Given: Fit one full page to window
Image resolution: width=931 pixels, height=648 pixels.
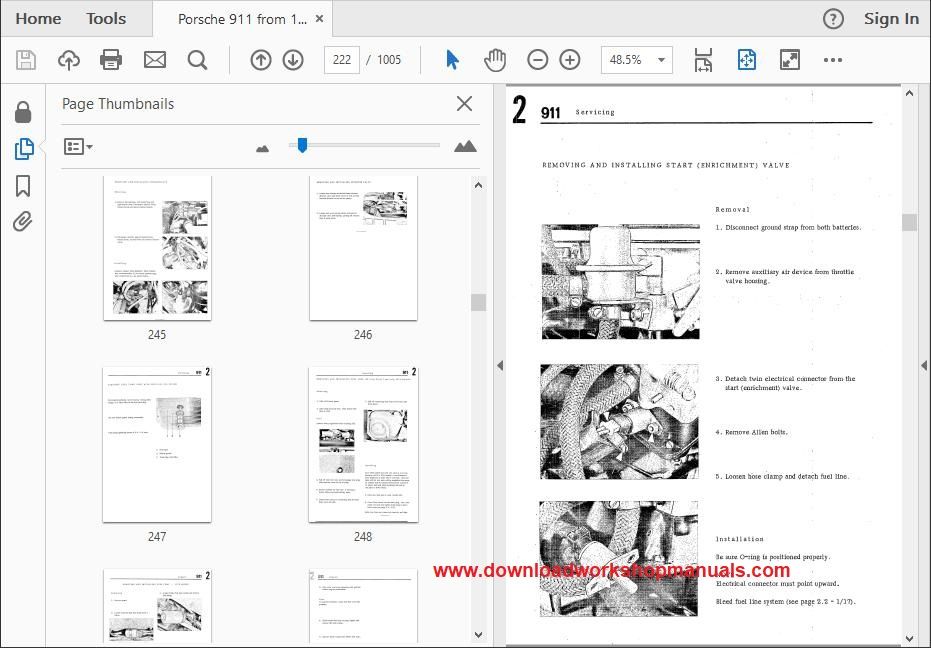Looking at the screenshot, I should coord(746,60).
